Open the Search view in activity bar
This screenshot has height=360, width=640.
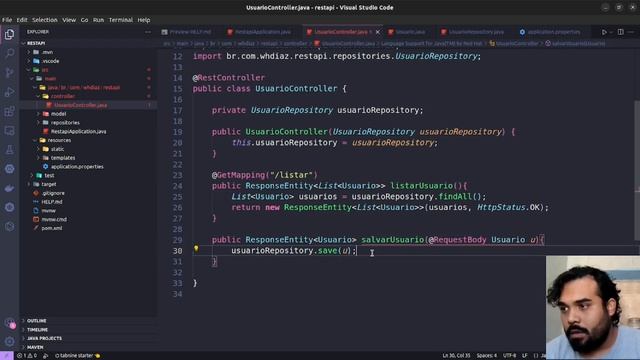(9, 53)
